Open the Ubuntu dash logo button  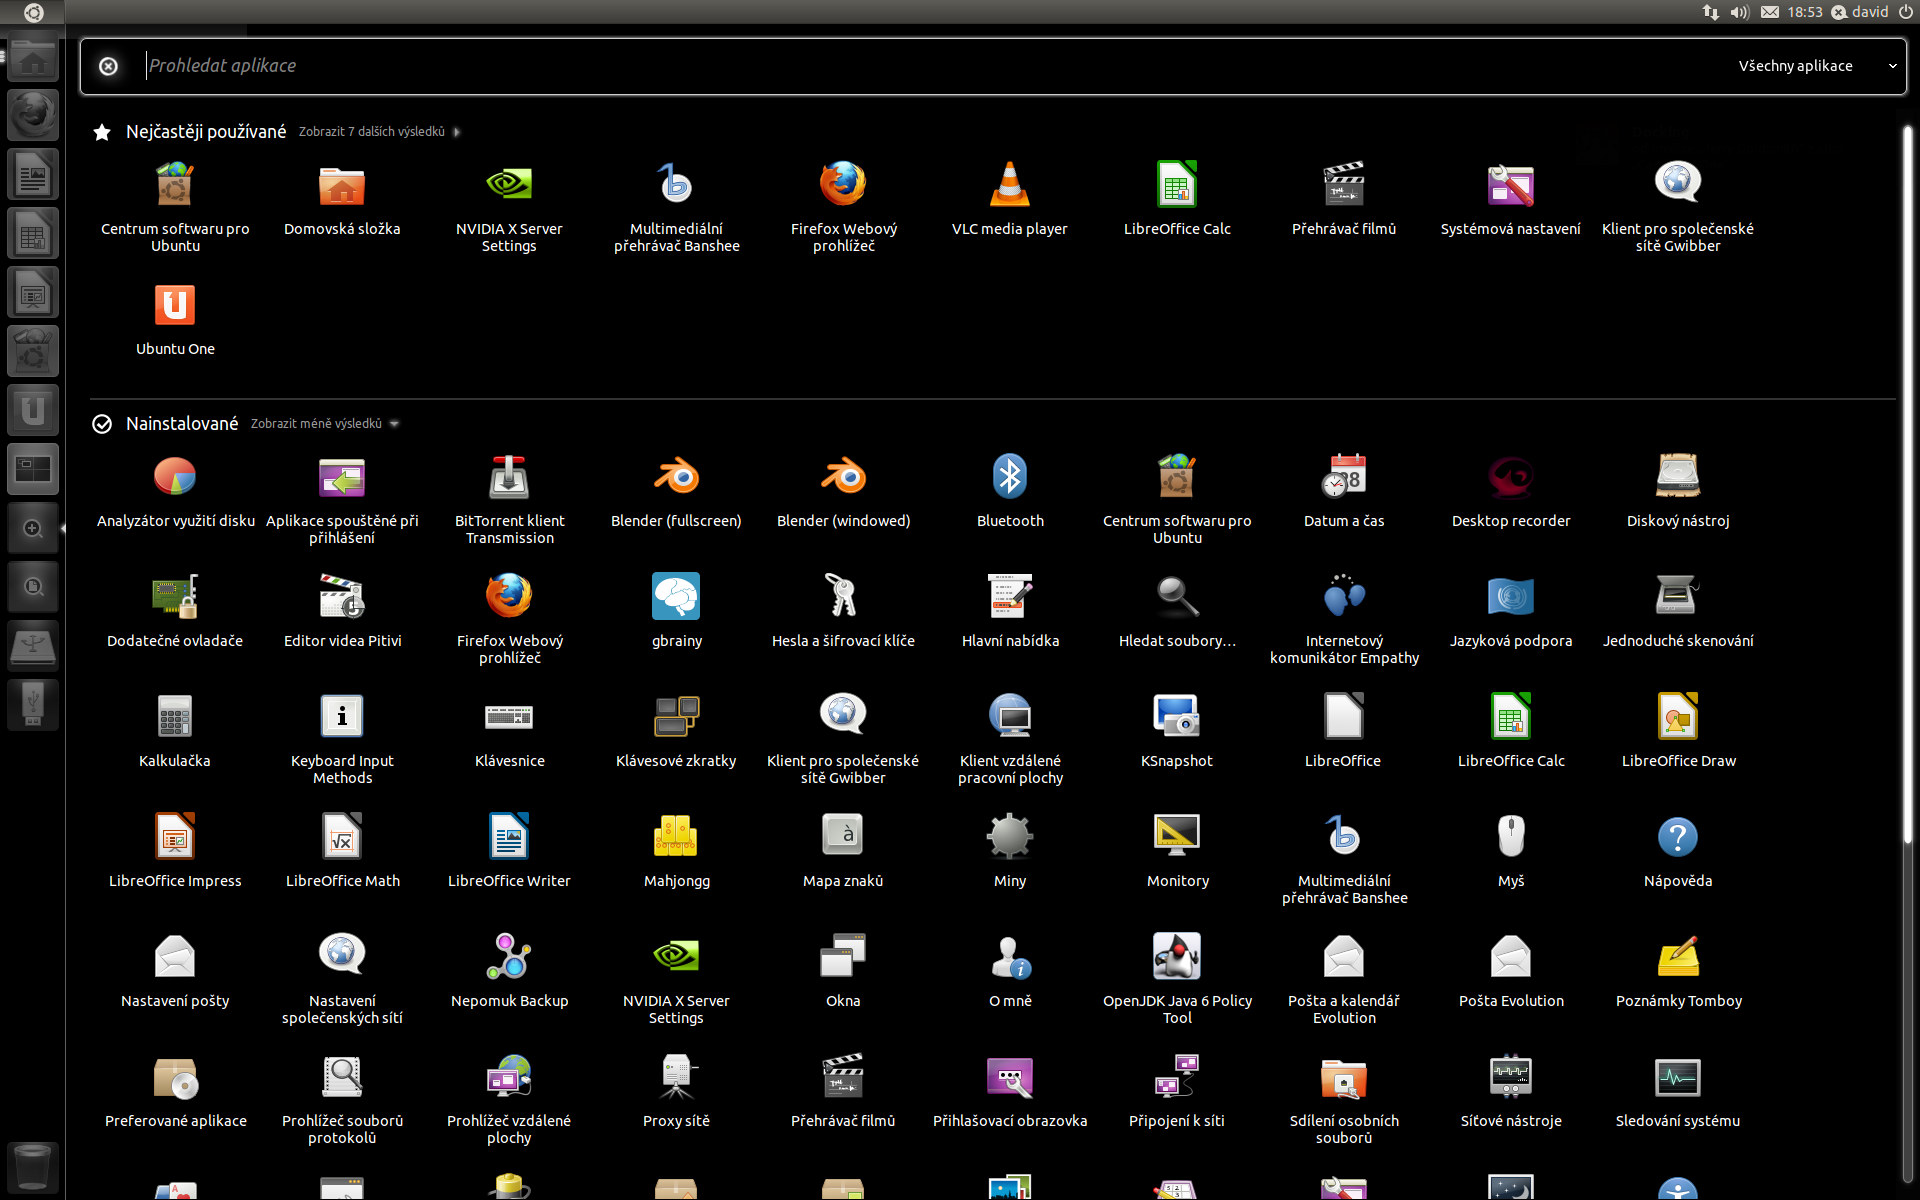[33, 12]
